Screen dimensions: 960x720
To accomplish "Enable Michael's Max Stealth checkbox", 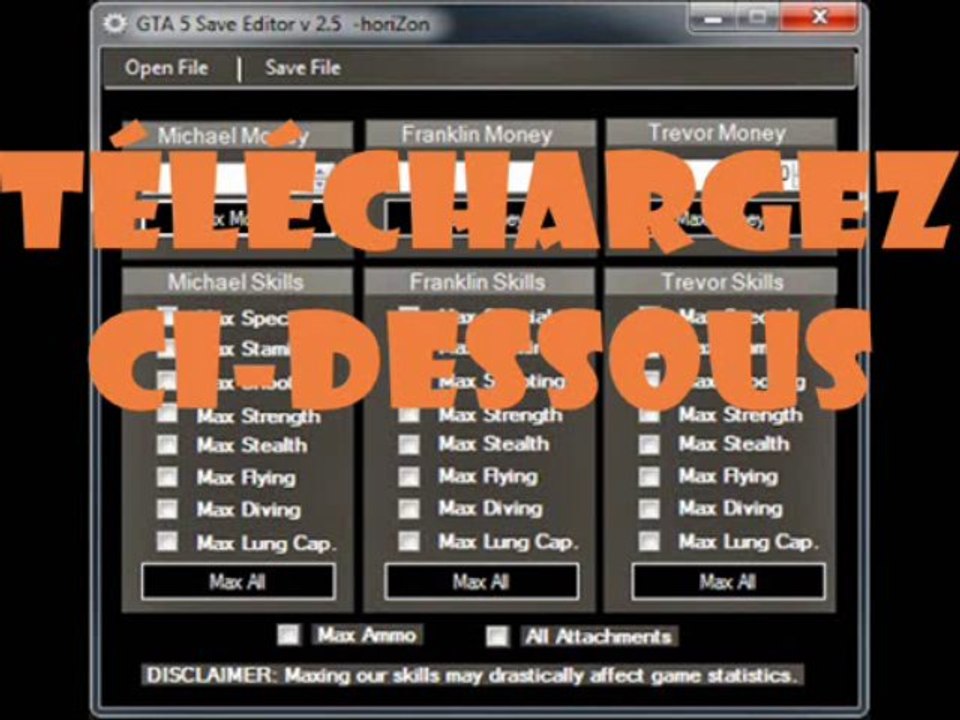I will (x=167, y=444).
